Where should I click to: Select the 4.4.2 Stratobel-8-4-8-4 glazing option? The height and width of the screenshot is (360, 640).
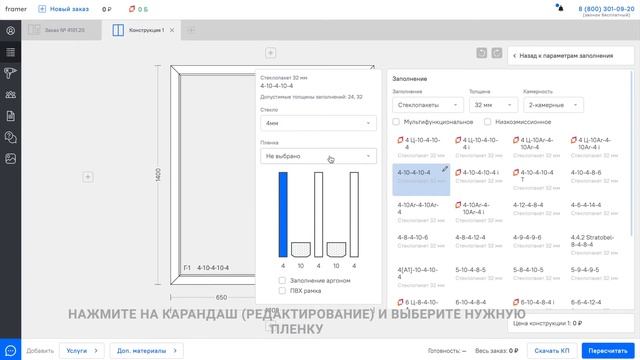click(x=594, y=244)
